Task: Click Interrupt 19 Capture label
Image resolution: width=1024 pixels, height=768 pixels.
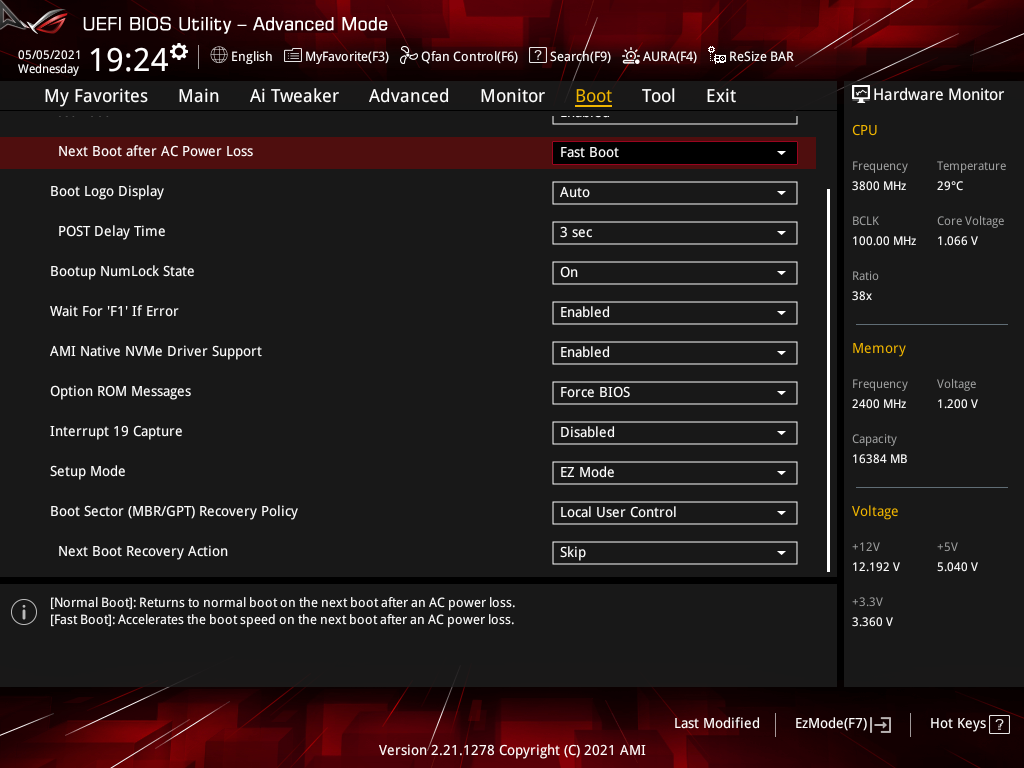Action: (116, 431)
